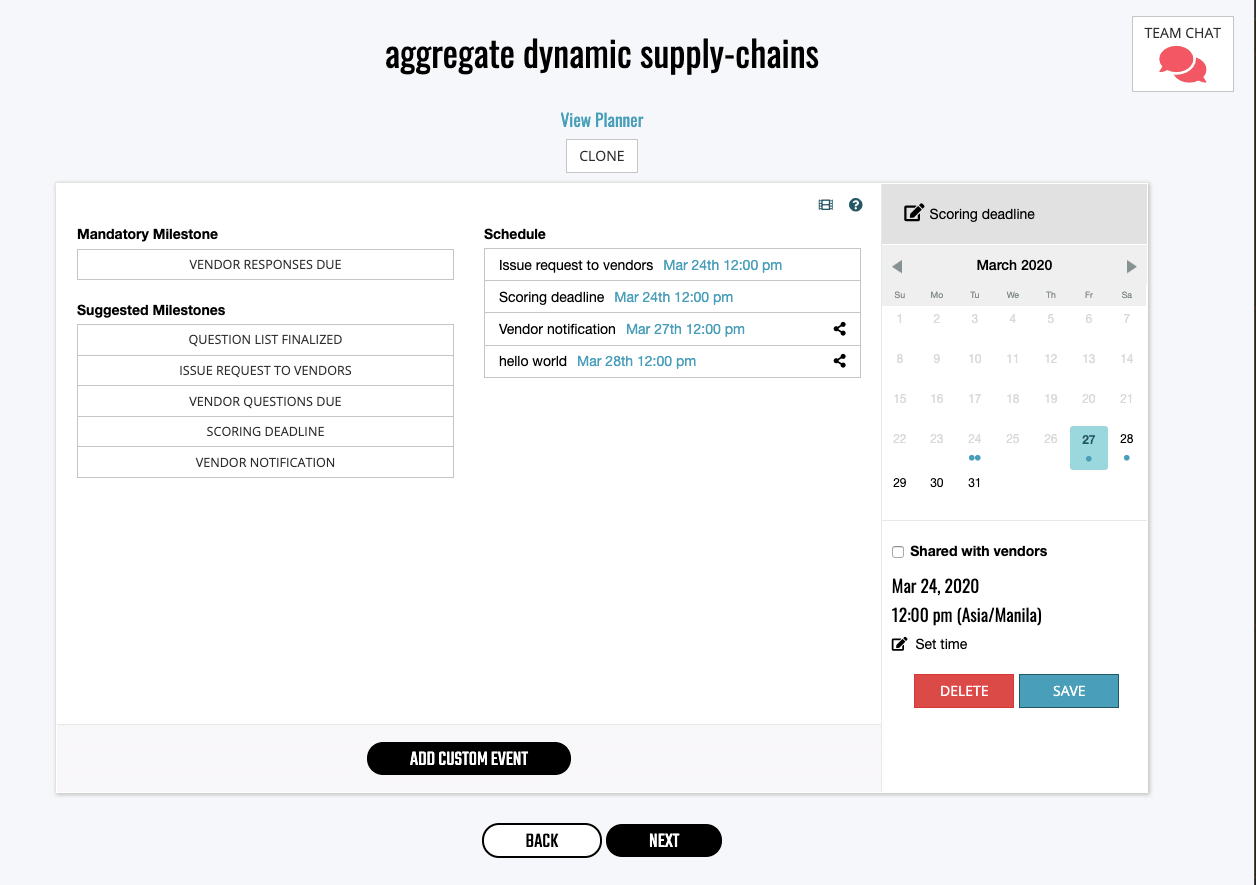Open View Planner link
Viewport: 1256px width, 885px height.
tap(602, 120)
